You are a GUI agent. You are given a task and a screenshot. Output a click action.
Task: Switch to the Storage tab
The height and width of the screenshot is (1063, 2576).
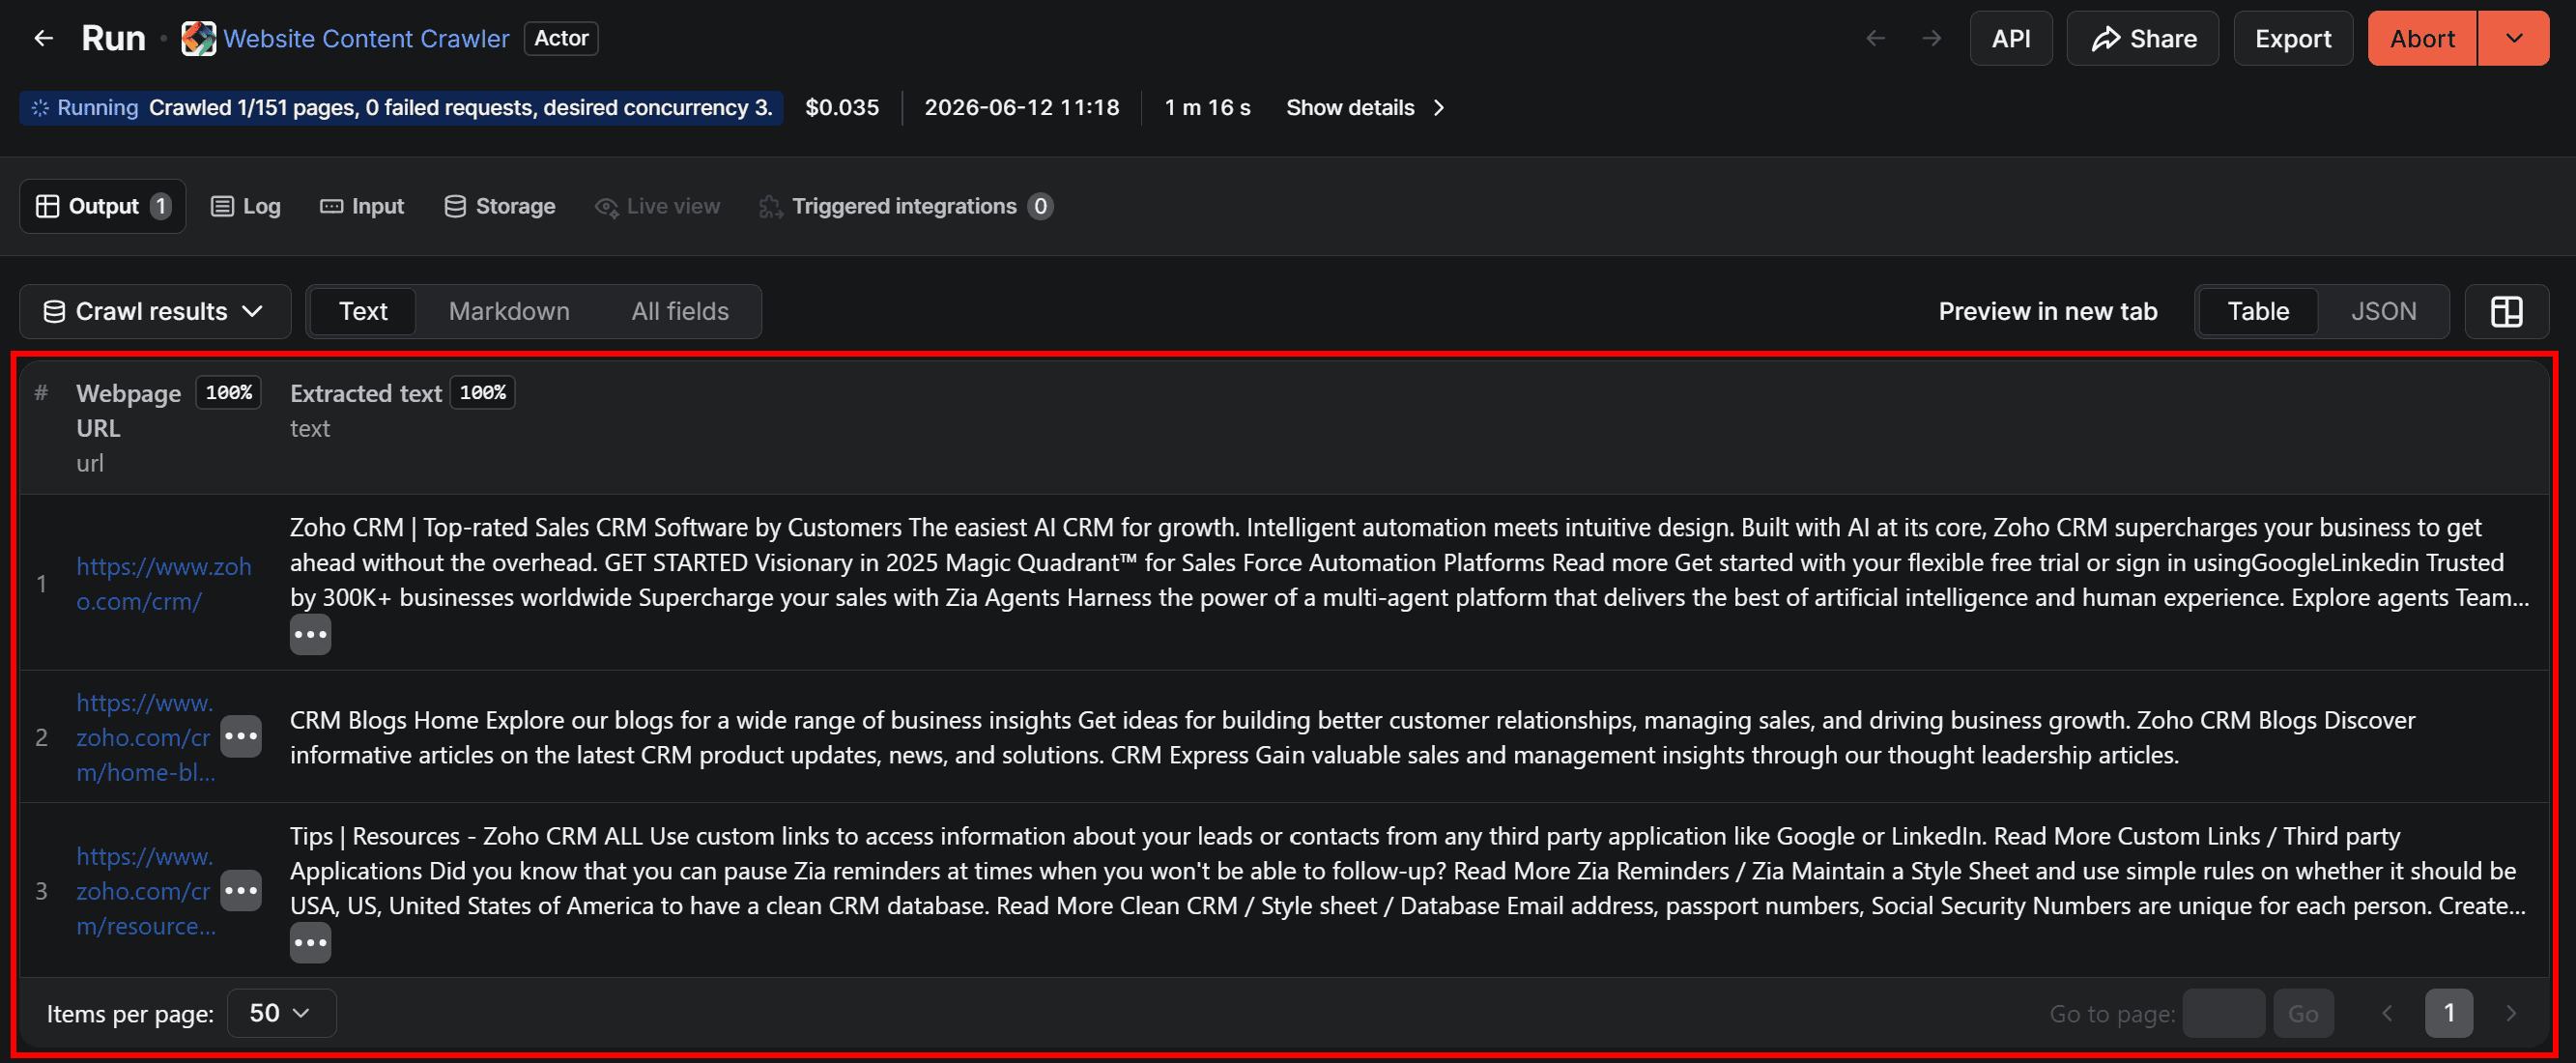(x=499, y=206)
